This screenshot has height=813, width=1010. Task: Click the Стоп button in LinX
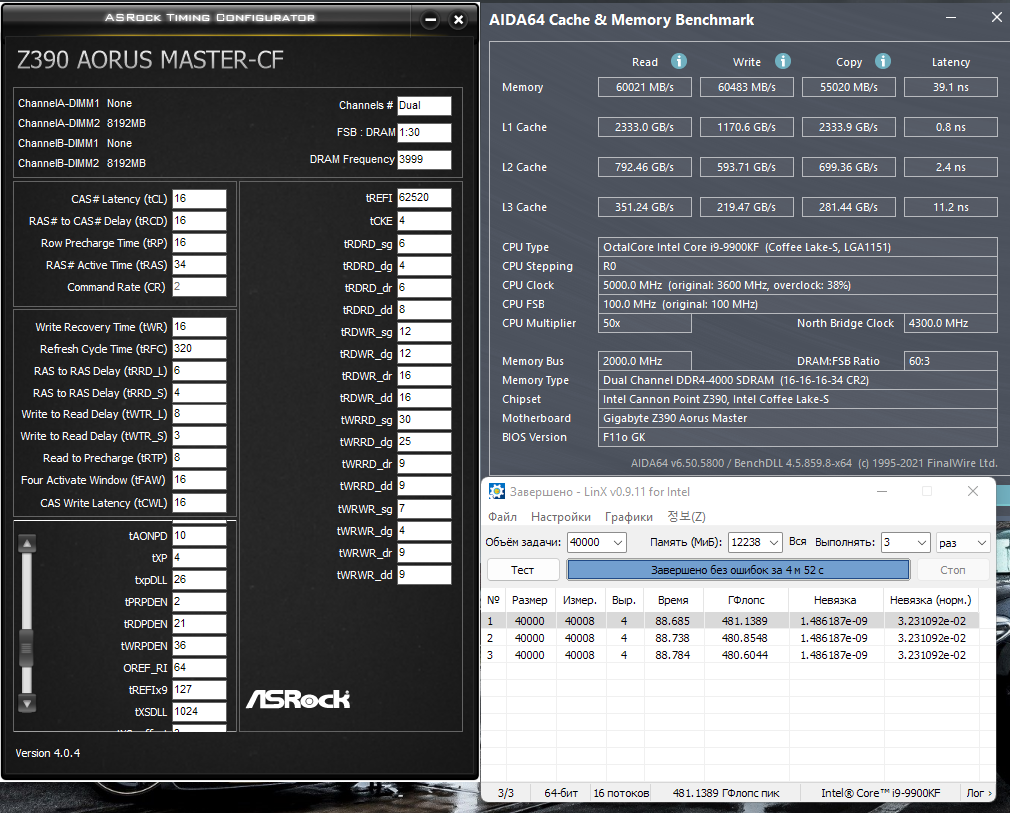coord(952,569)
